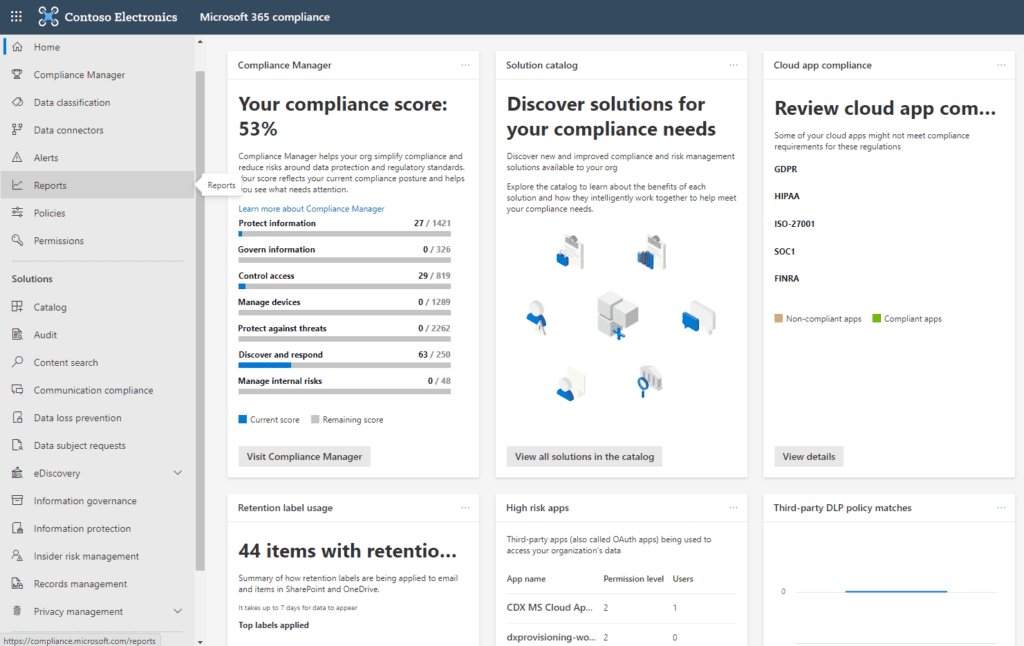Click the Information protection lock icon
Image resolution: width=1024 pixels, height=646 pixels.
point(18,528)
